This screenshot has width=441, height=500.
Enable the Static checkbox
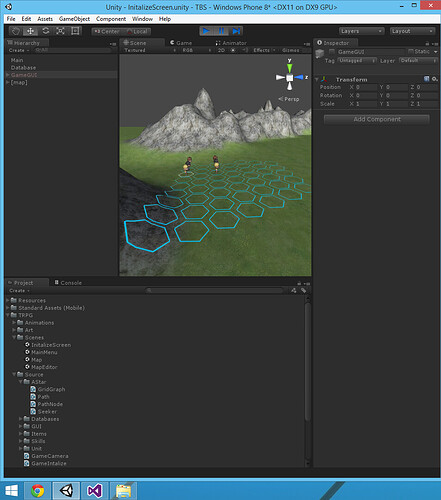(411, 52)
